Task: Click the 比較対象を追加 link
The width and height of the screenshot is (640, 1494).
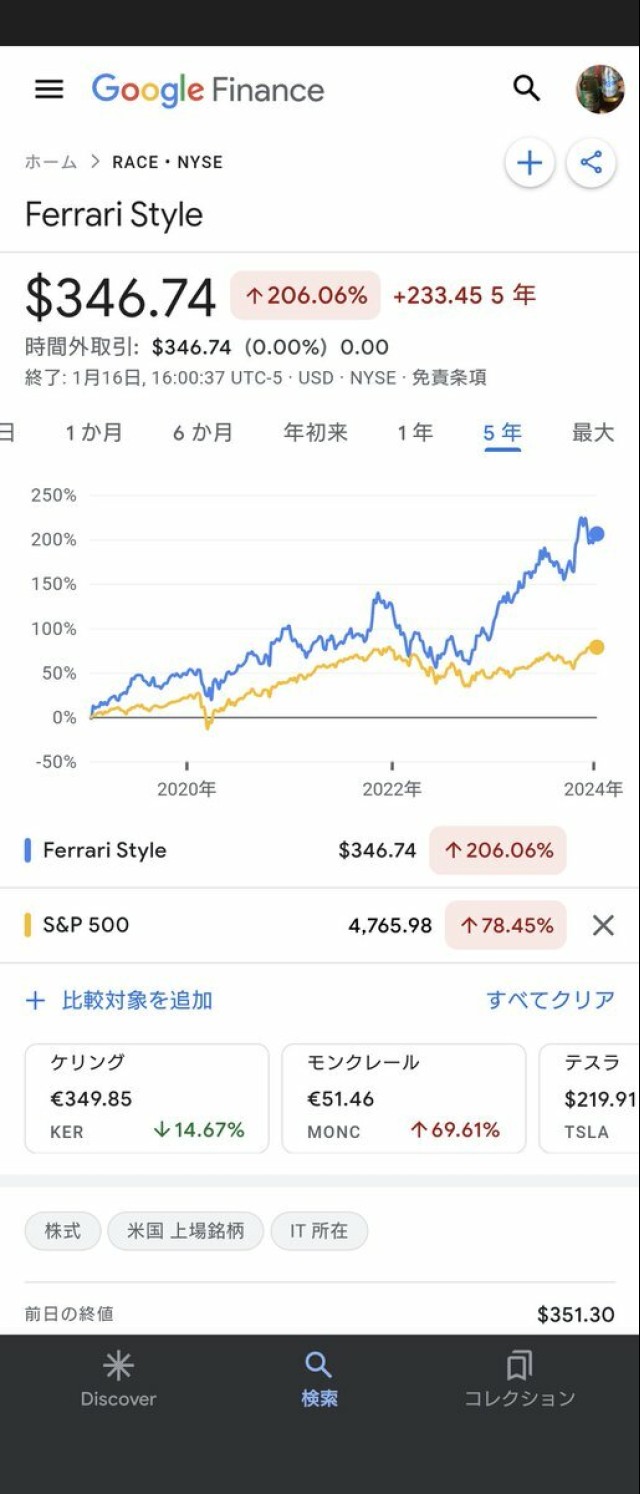Action: point(120,1000)
